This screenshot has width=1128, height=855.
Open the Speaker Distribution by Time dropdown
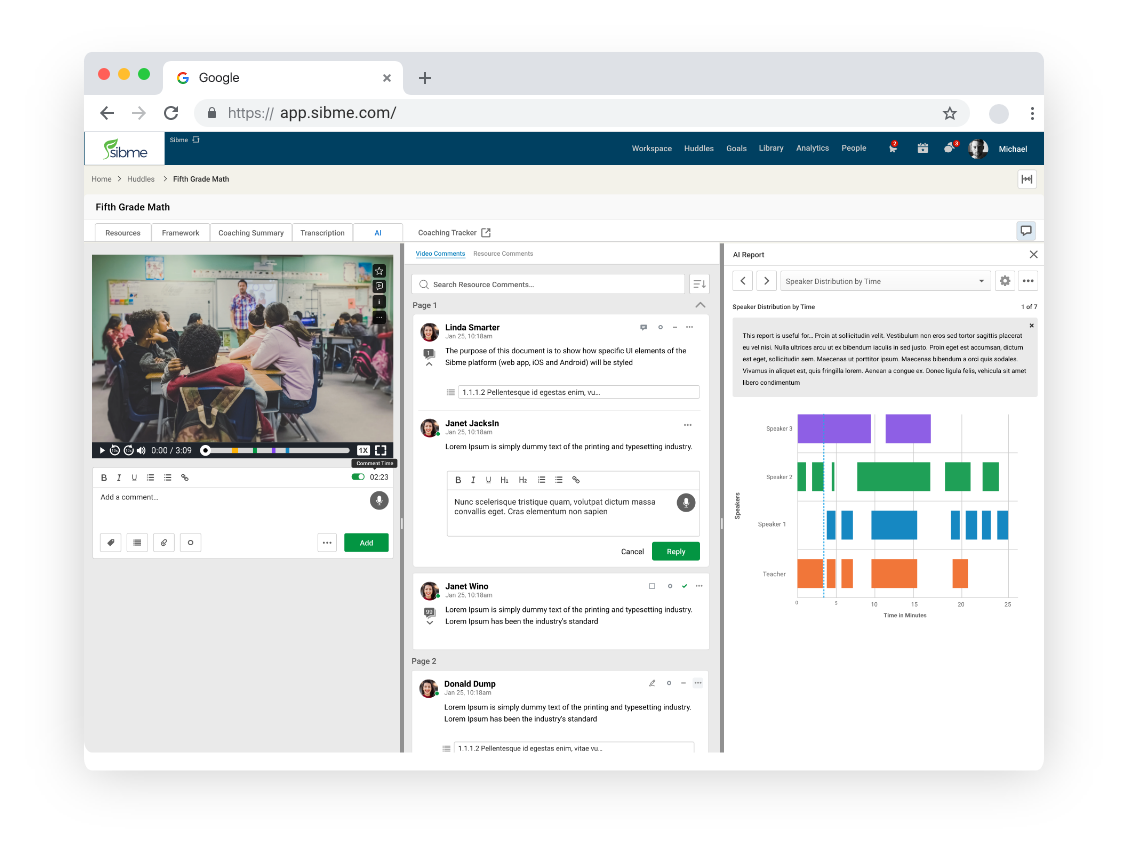click(884, 281)
